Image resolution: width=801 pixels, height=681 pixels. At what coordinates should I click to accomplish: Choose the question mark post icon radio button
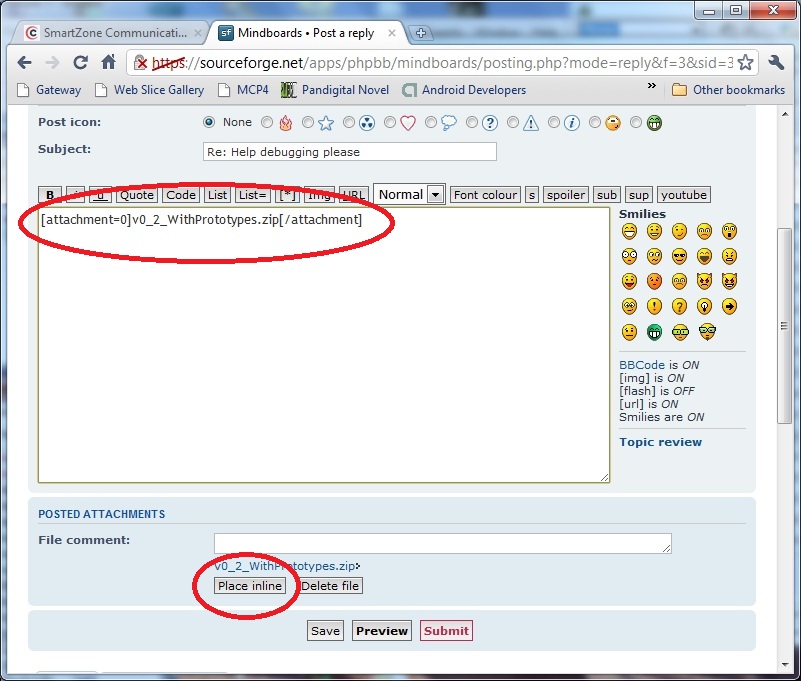tap(473, 123)
